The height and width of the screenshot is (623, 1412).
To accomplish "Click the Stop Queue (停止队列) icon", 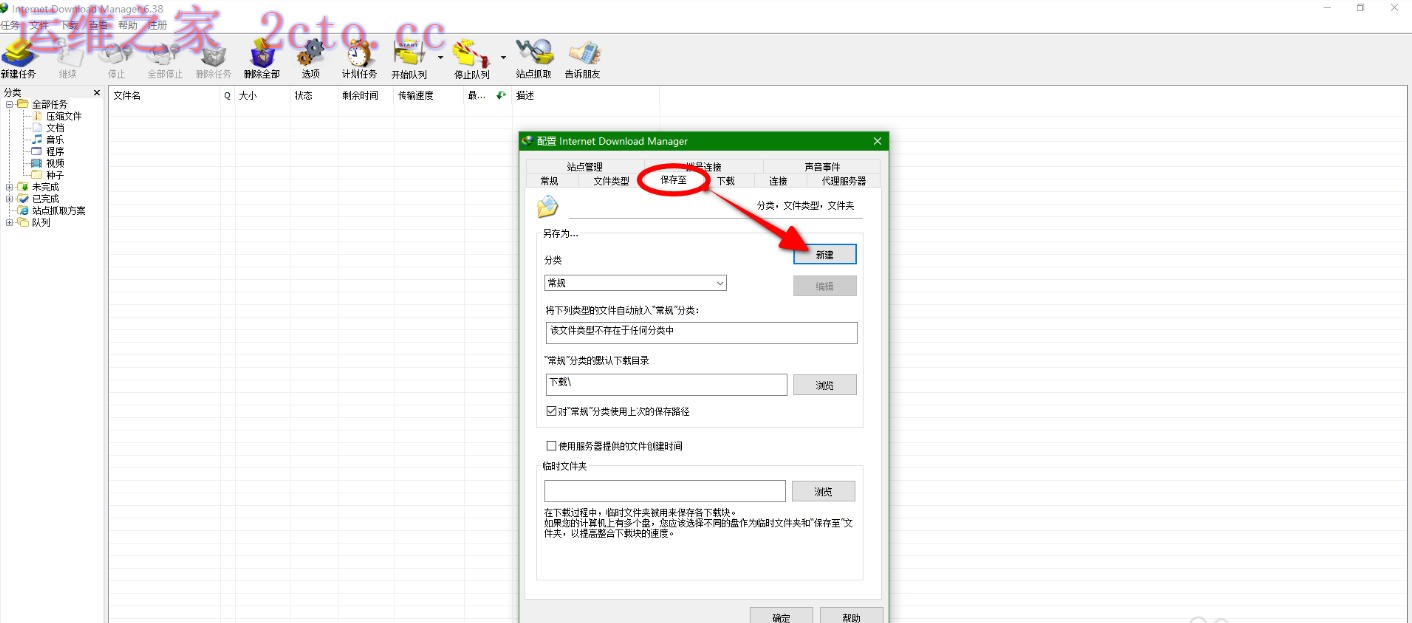I will tap(471, 58).
